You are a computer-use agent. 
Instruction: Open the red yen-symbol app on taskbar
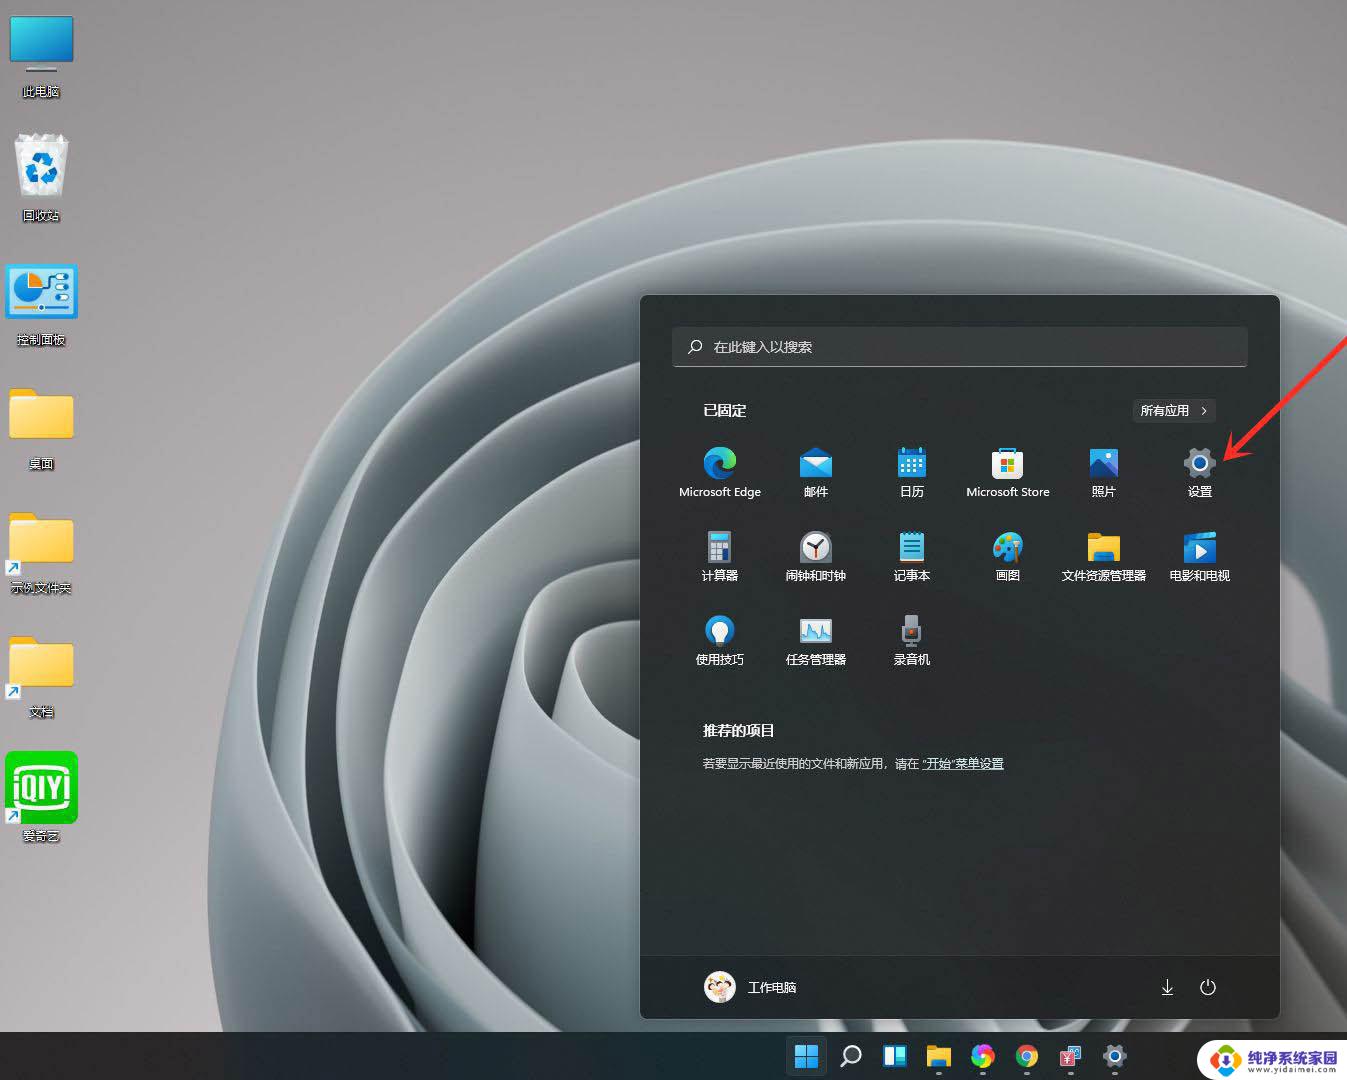(x=1070, y=1056)
